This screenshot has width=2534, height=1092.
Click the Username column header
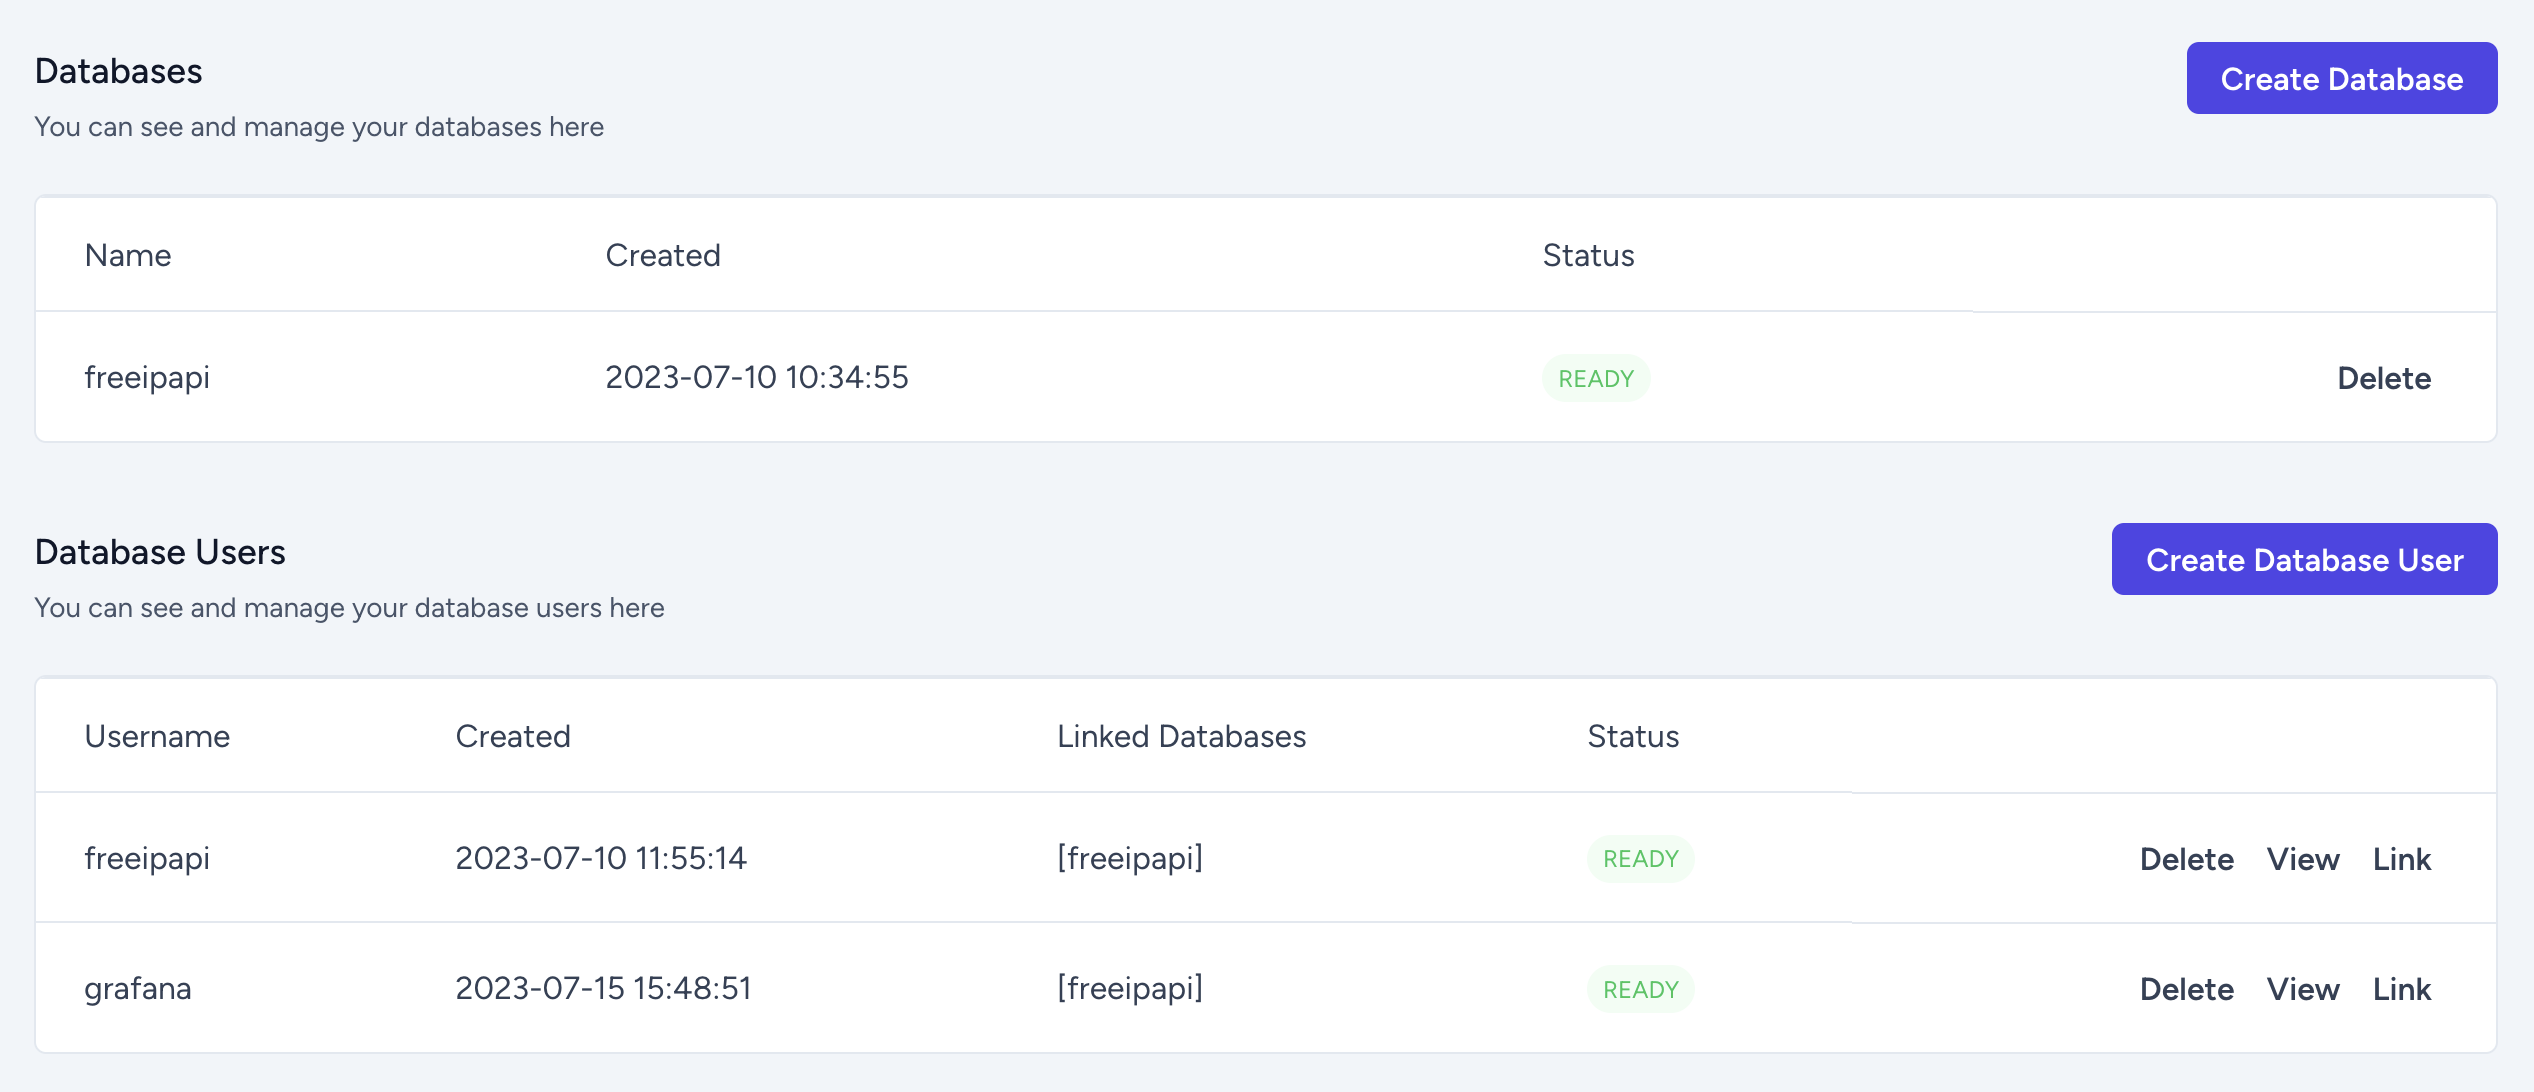click(x=157, y=736)
